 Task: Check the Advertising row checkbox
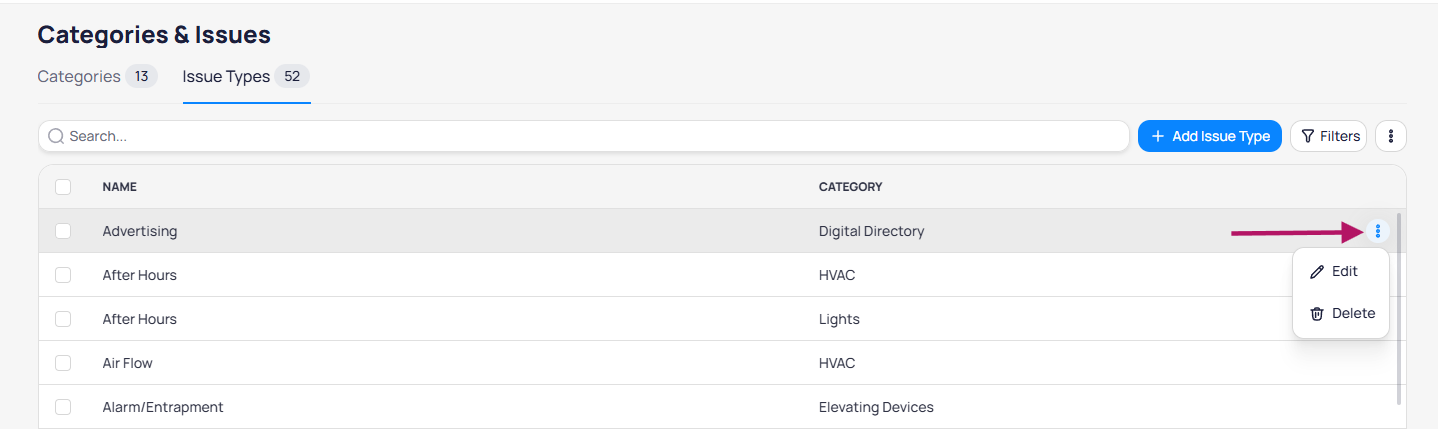coord(63,231)
